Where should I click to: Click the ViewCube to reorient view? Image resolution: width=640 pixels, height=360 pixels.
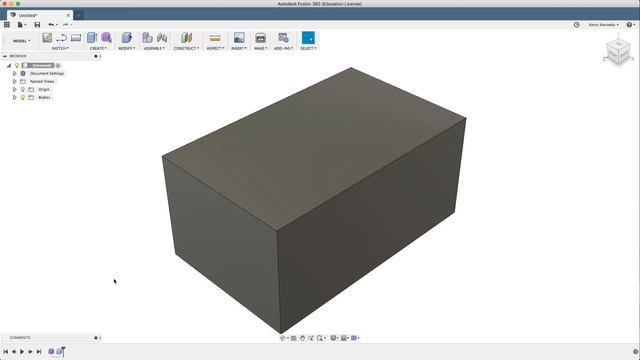618,52
